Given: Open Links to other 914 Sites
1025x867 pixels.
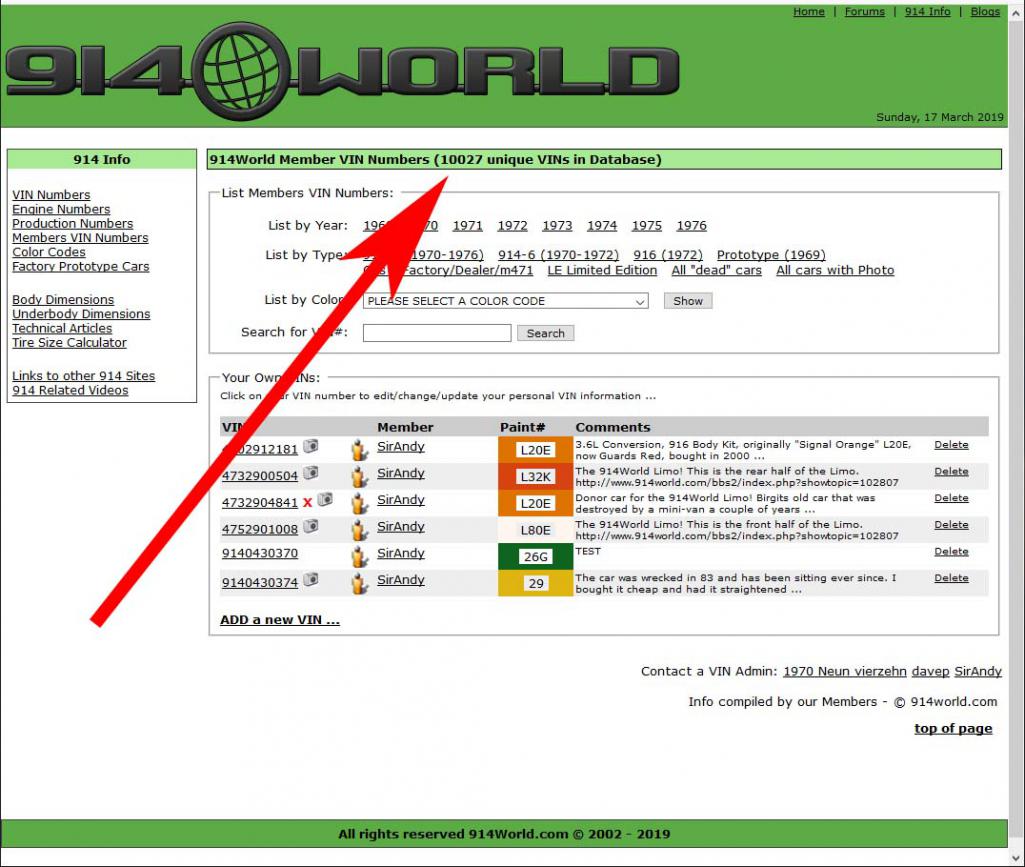Looking at the screenshot, I should click(84, 376).
